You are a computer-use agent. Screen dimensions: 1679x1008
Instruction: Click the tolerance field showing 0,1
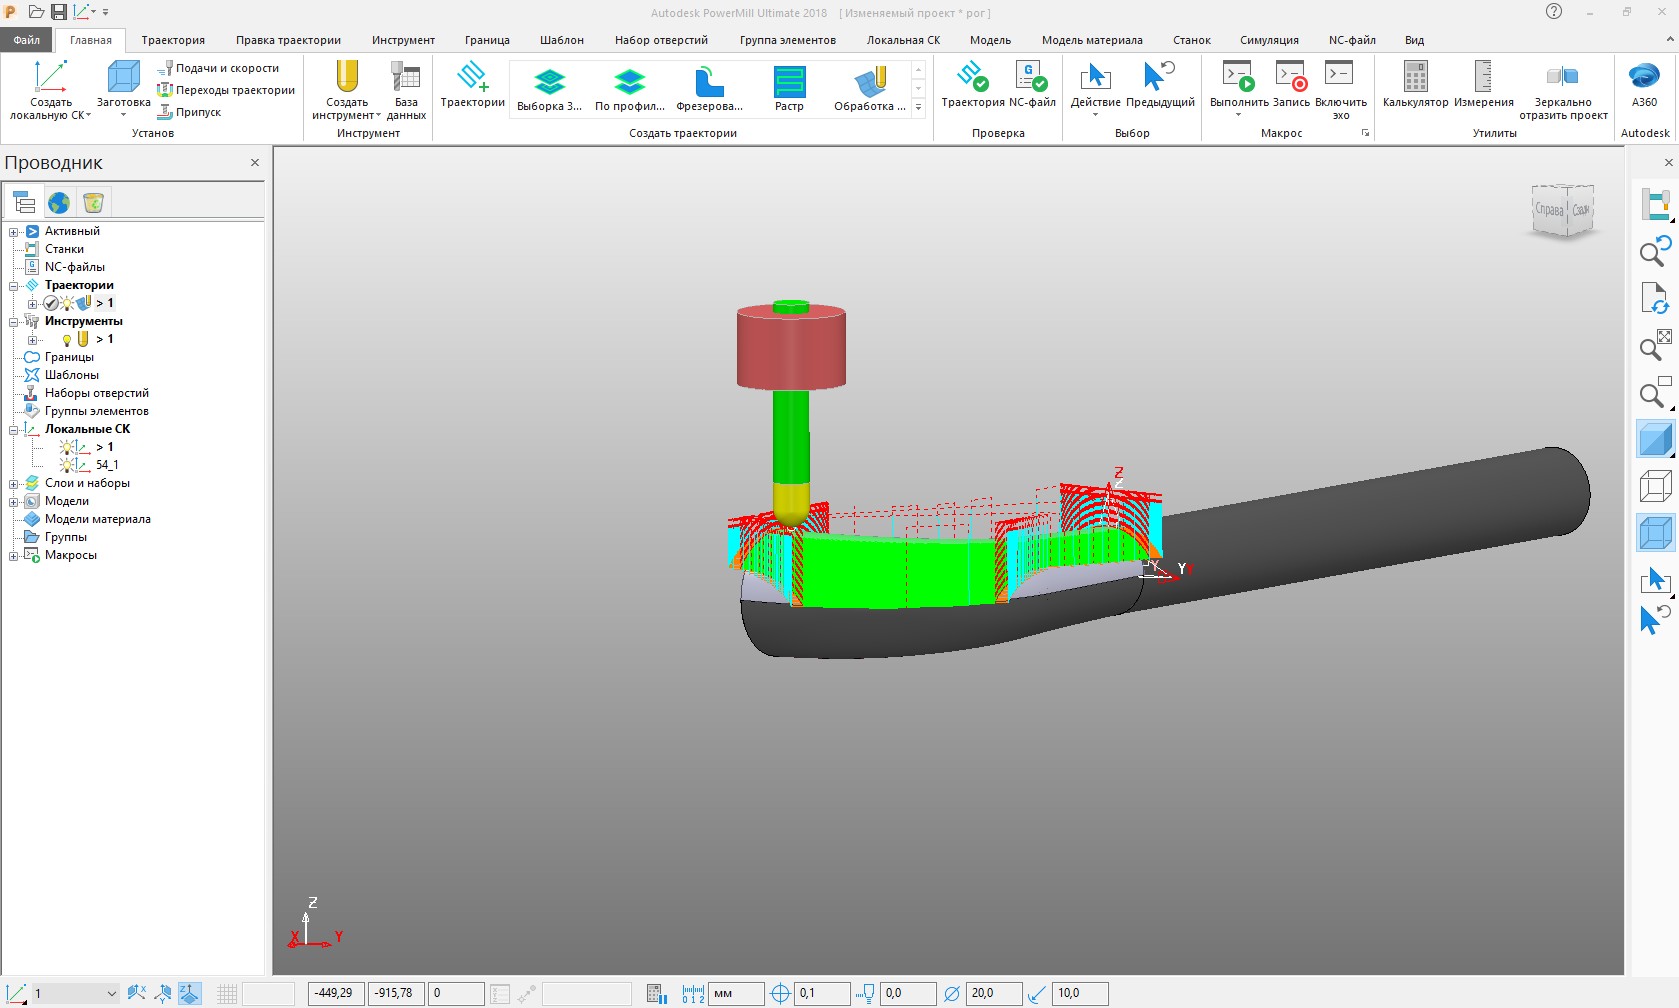[x=820, y=993]
